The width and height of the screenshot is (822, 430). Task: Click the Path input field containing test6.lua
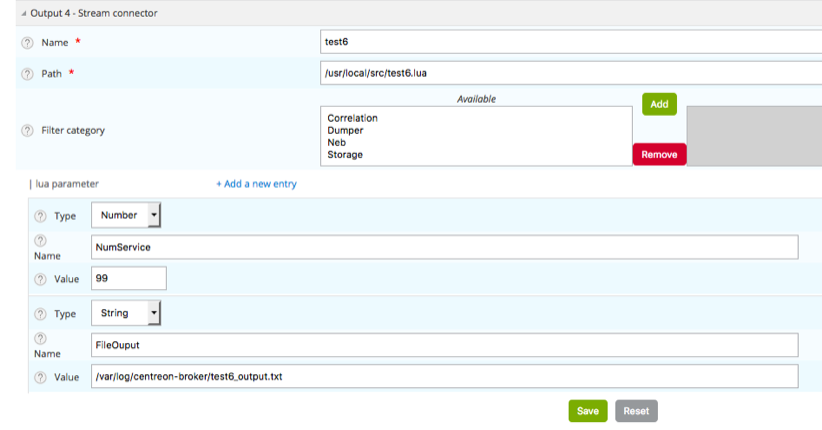click(x=570, y=73)
